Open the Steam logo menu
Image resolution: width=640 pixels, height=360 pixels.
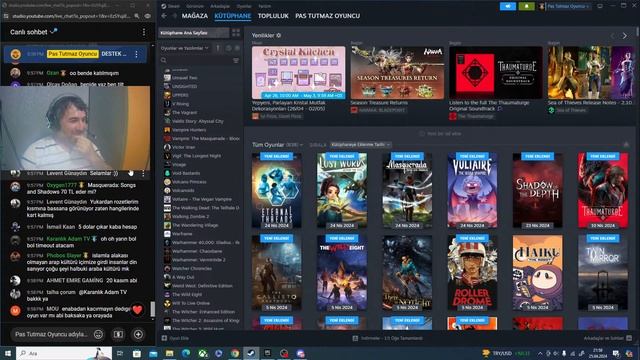(164, 6)
